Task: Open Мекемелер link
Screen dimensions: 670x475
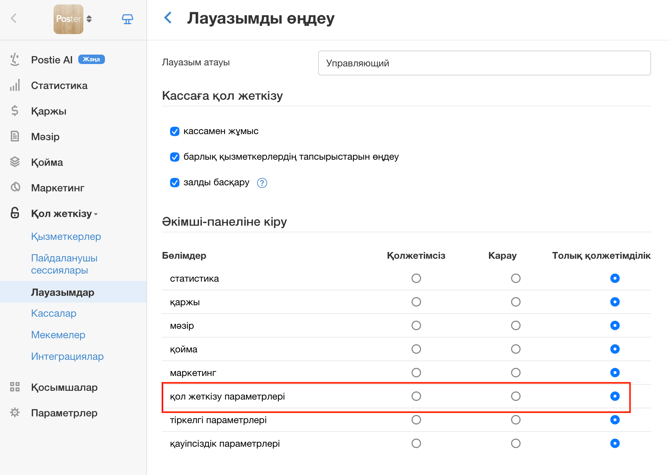Action: coord(58,335)
